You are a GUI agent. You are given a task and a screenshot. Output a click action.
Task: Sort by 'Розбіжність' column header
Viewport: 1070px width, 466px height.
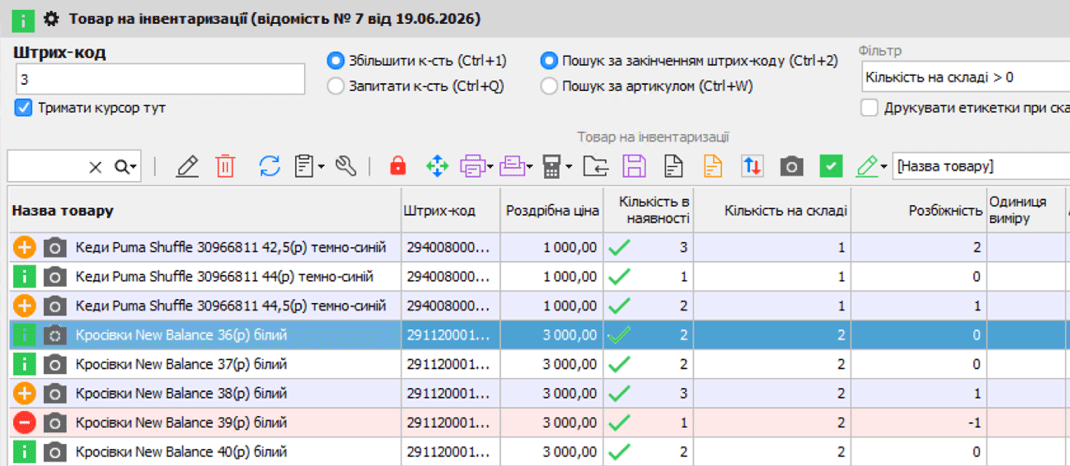919,210
